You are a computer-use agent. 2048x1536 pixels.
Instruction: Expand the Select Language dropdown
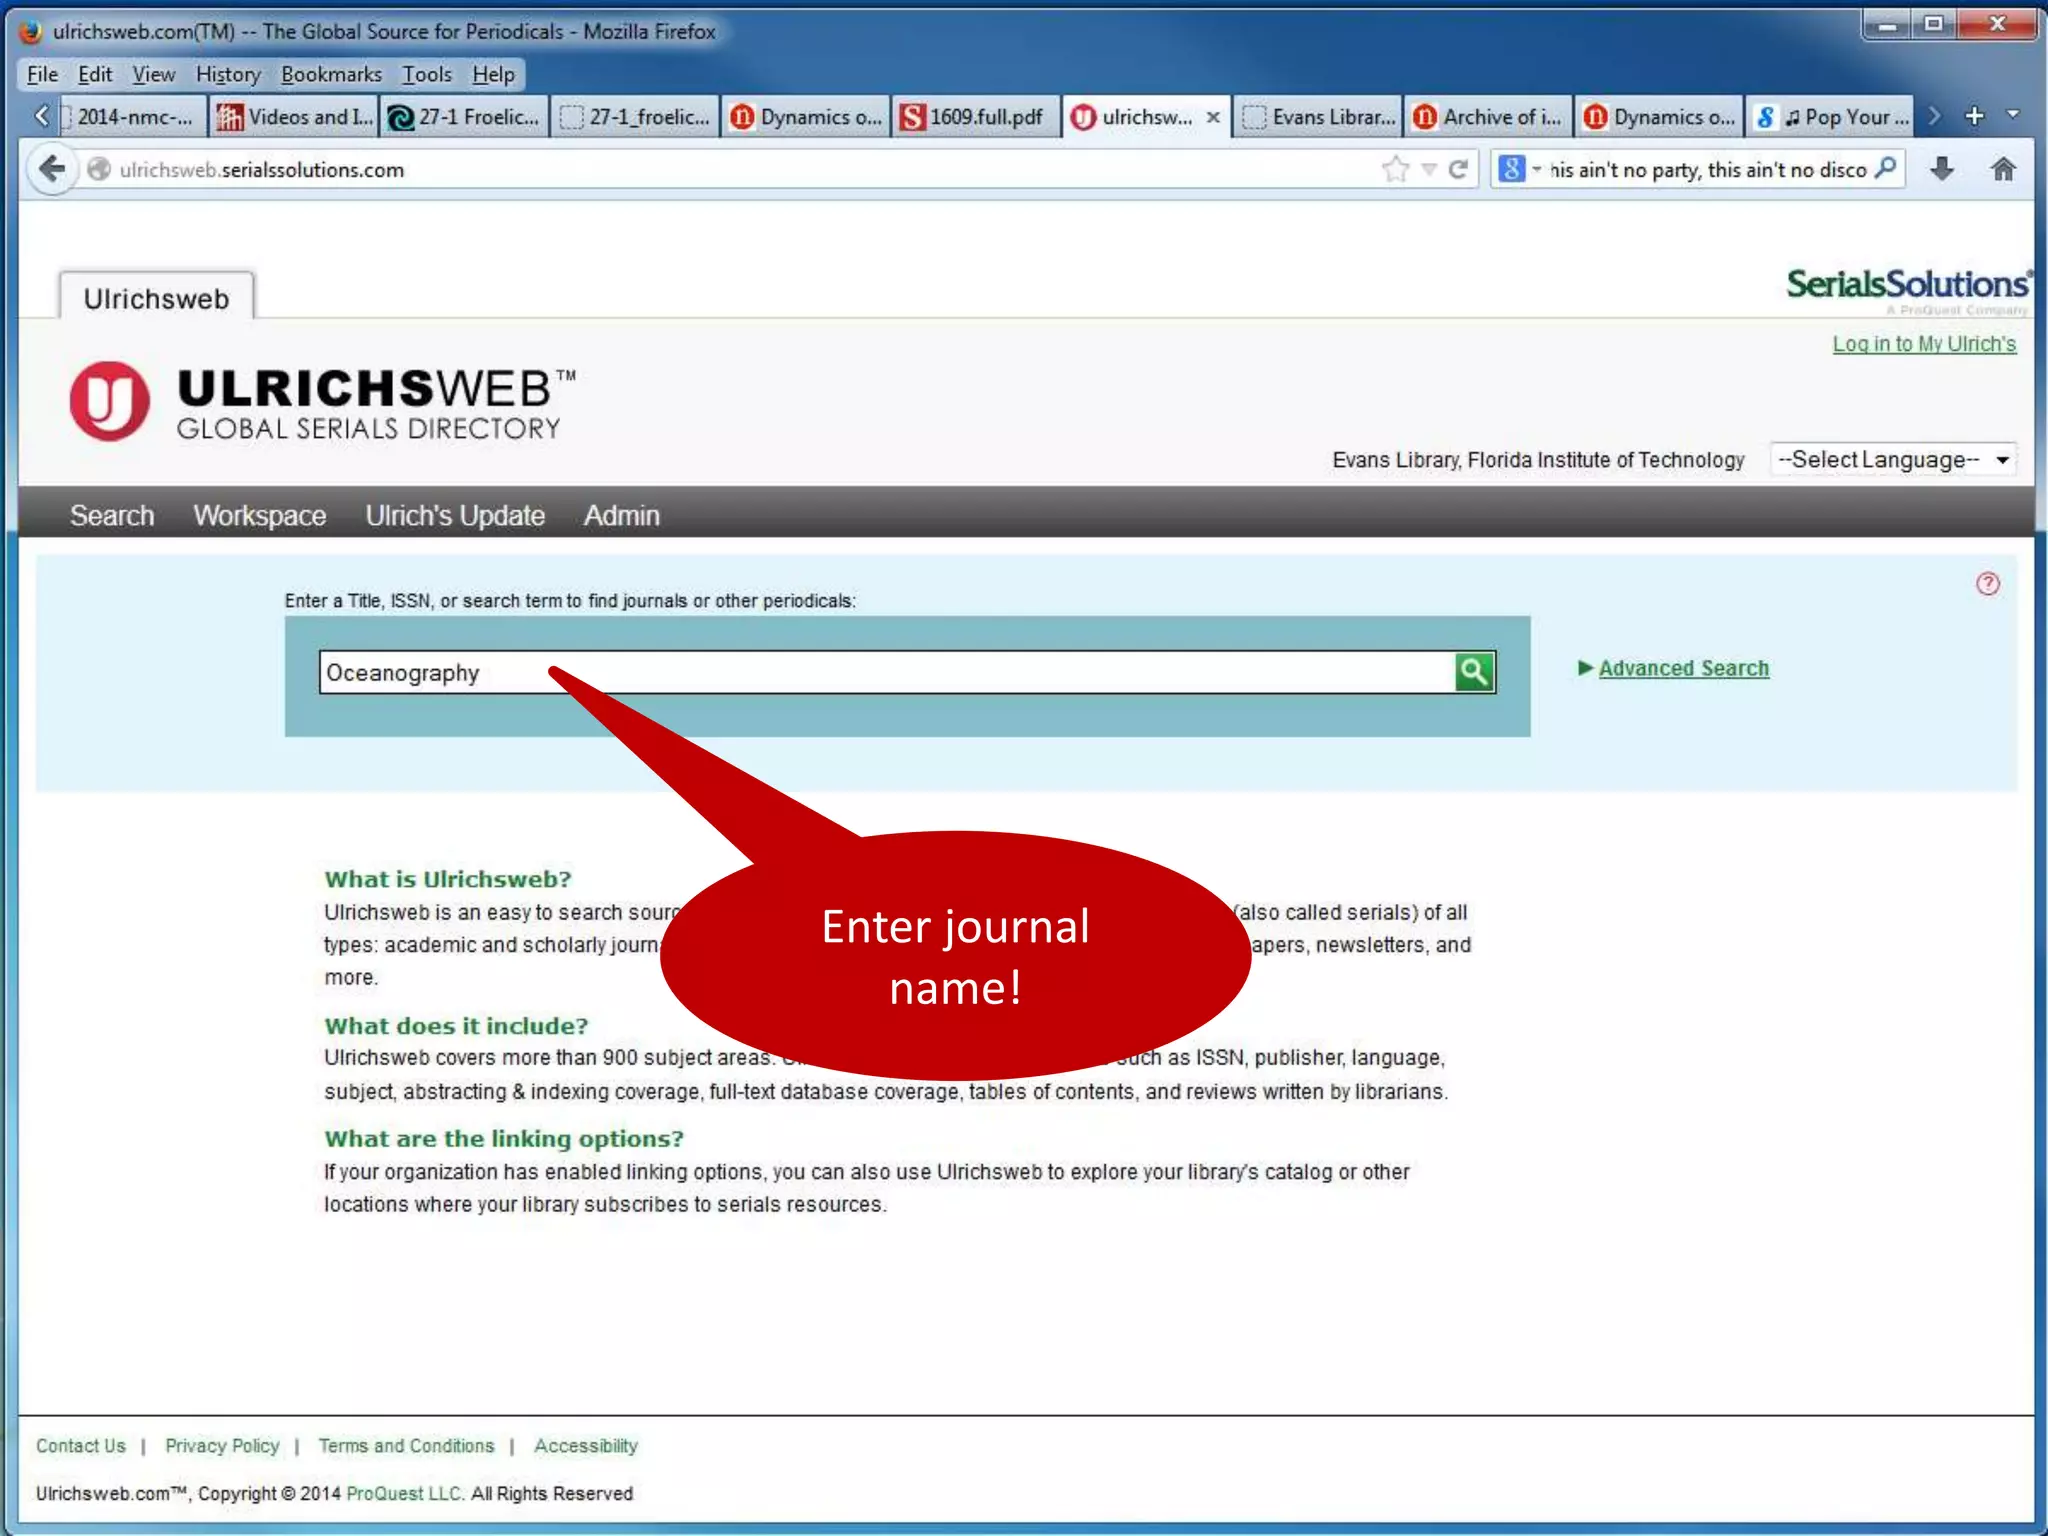coord(1892,460)
